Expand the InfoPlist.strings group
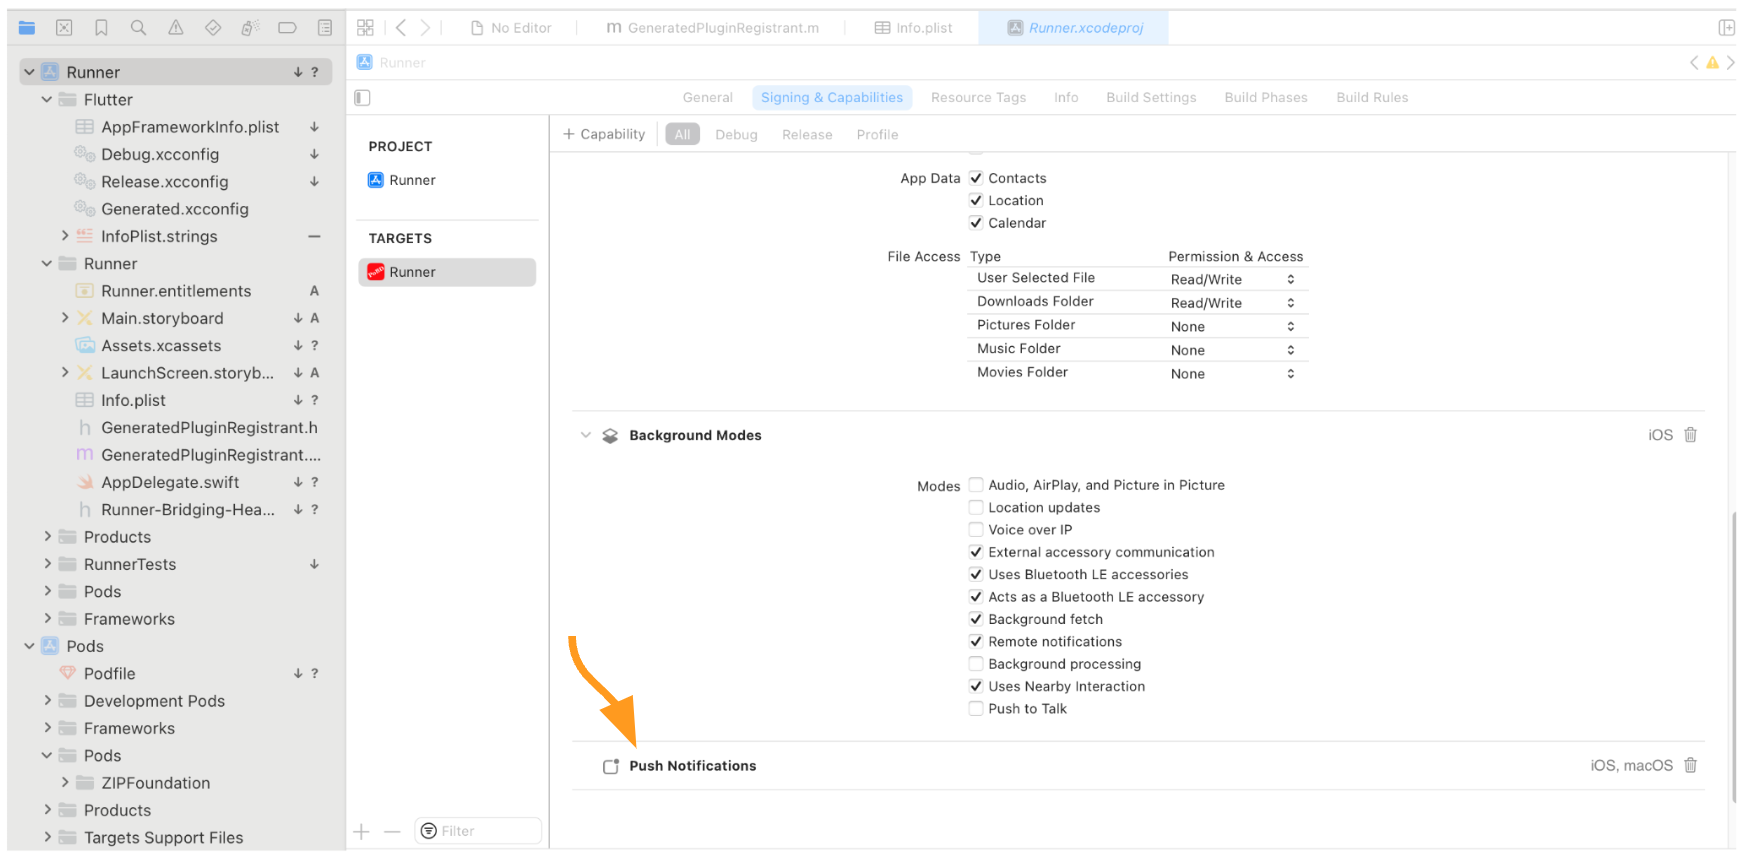1748x862 pixels. tap(65, 236)
